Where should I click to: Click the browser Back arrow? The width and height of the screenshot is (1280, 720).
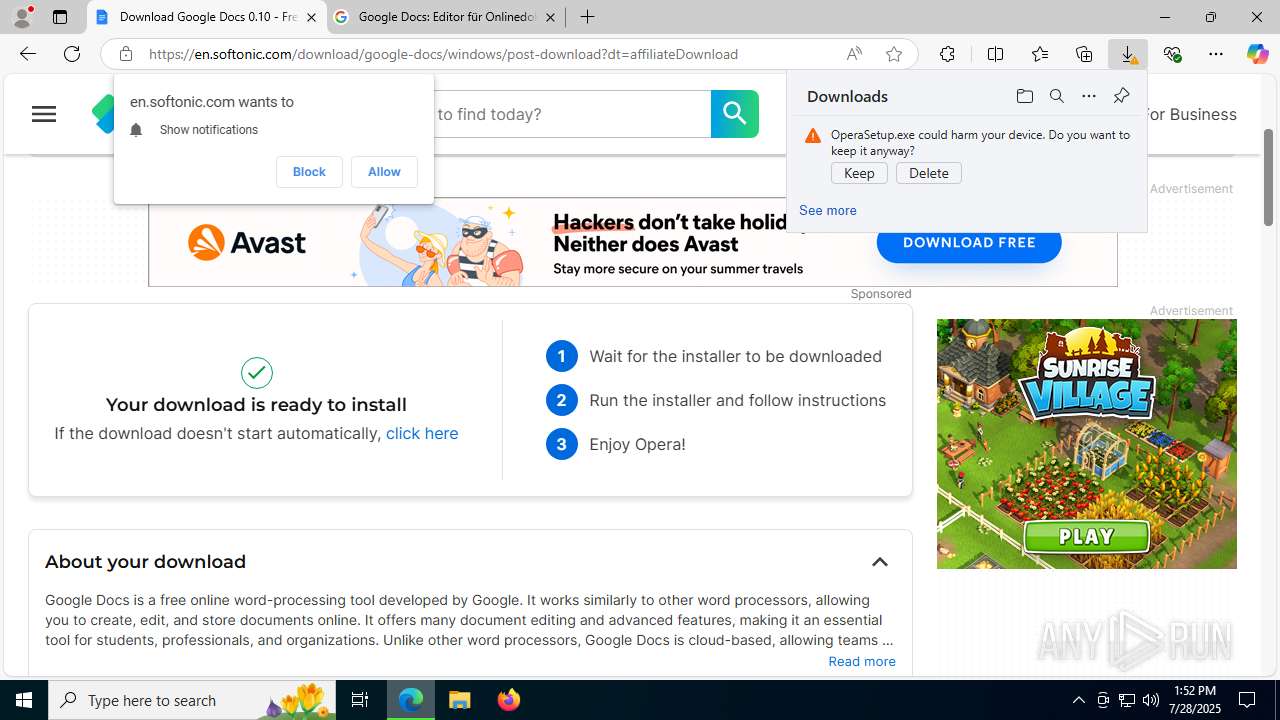coord(27,54)
